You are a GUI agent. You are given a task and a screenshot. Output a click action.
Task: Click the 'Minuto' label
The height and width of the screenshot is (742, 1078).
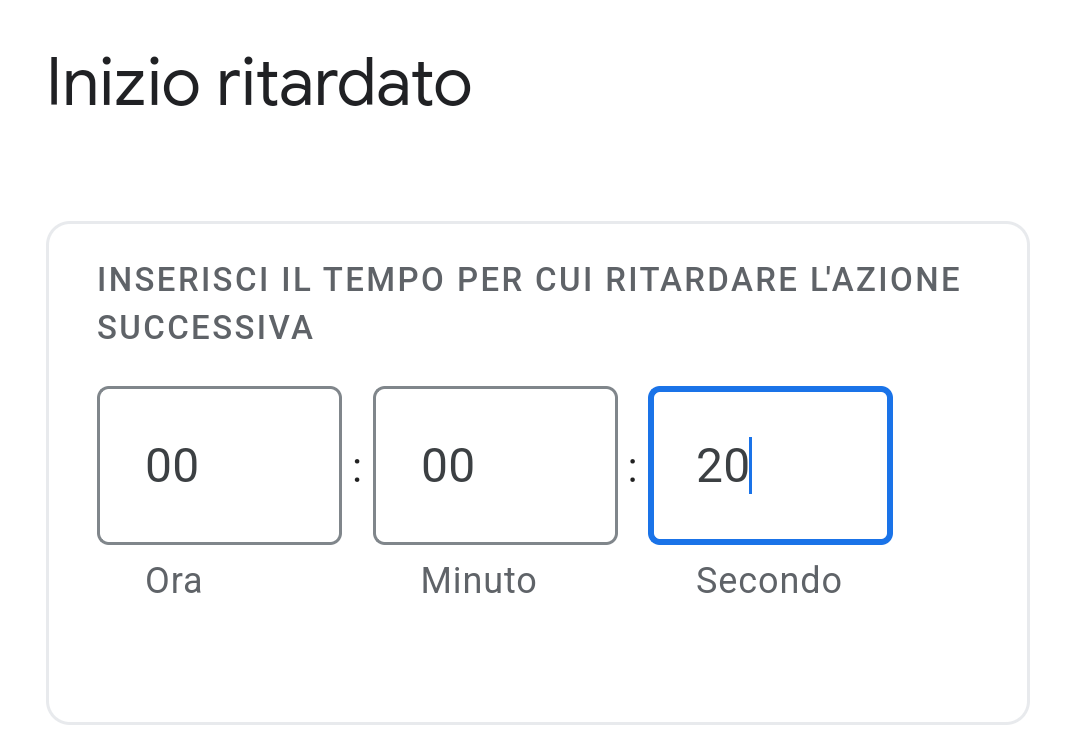click(x=478, y=580)
